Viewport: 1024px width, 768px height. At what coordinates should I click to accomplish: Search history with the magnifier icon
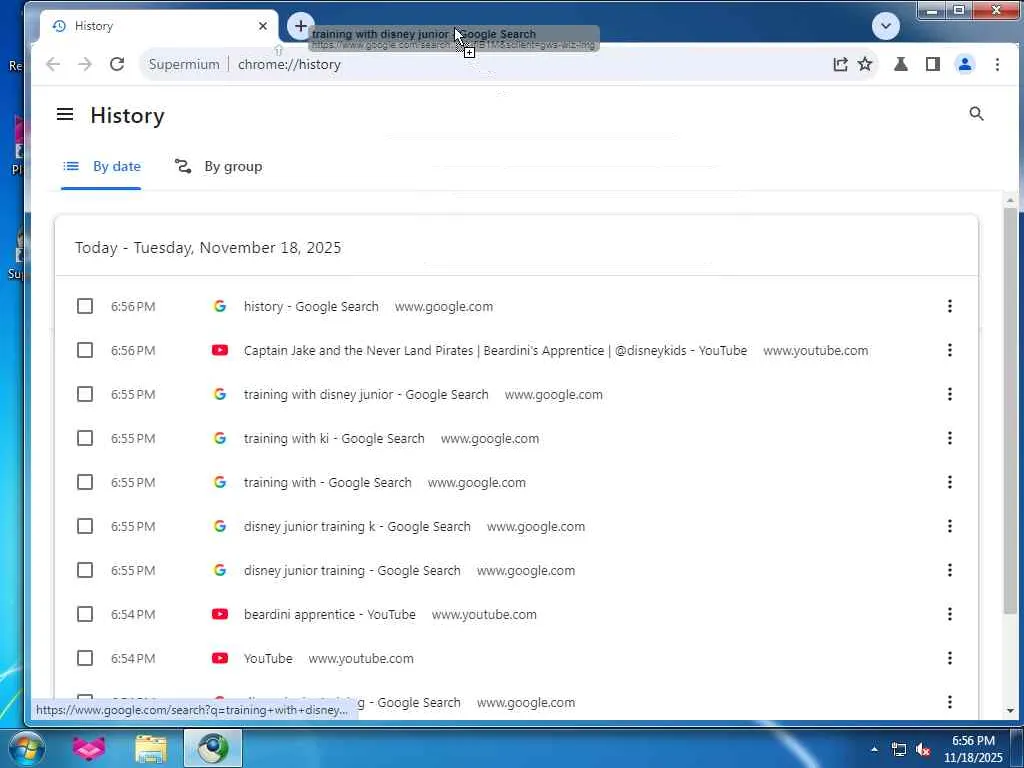pyautogui.click(x=976, y=114)
